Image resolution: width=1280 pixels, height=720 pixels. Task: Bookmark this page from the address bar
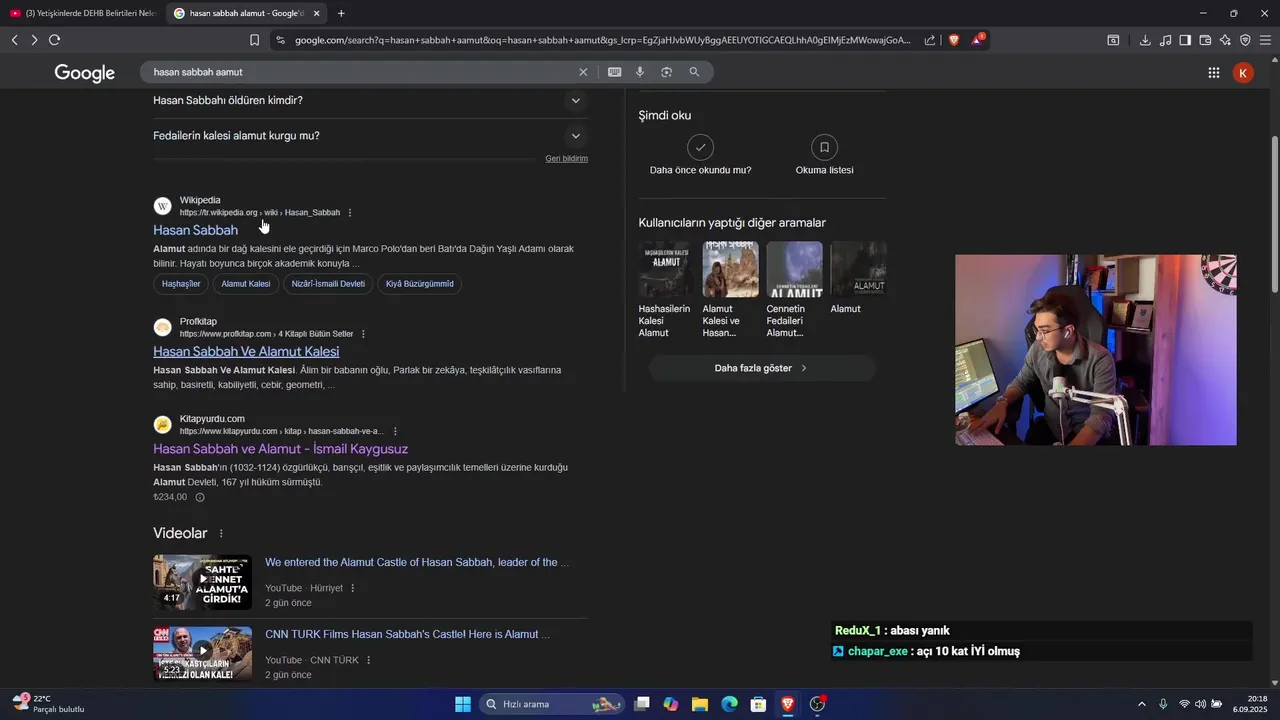[254, 40]
